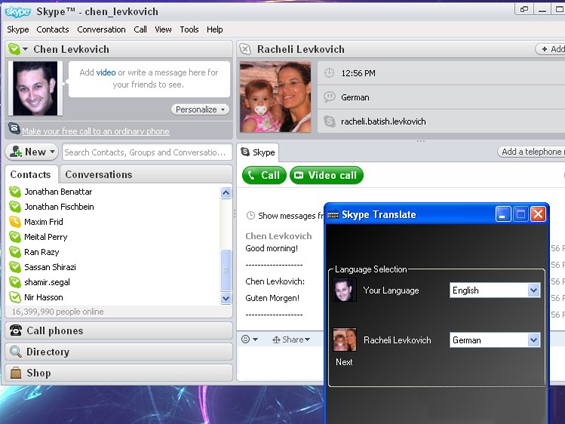Follow Make your free call link
565x424 pixels.
[95, 131]
